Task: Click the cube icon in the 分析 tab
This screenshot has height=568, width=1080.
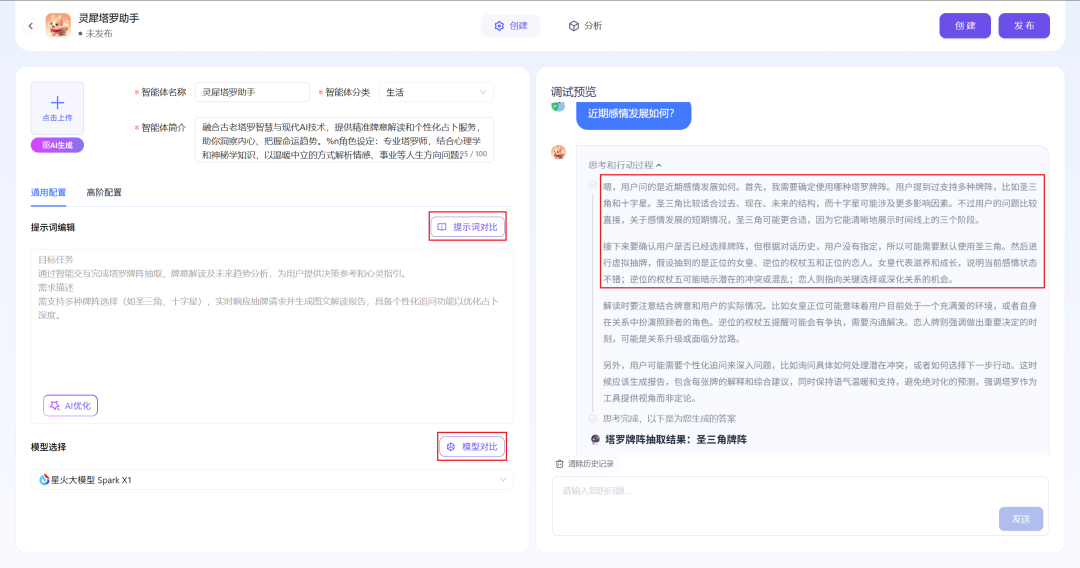Action: (574, 25)
